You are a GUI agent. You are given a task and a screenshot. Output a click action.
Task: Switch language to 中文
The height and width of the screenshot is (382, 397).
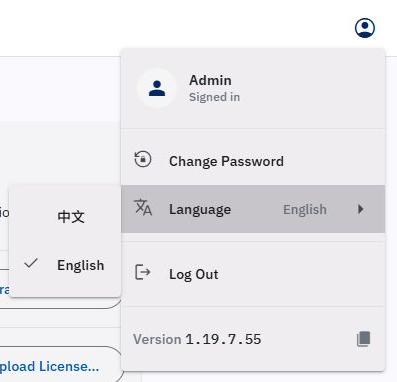click(x=65, y=217)
